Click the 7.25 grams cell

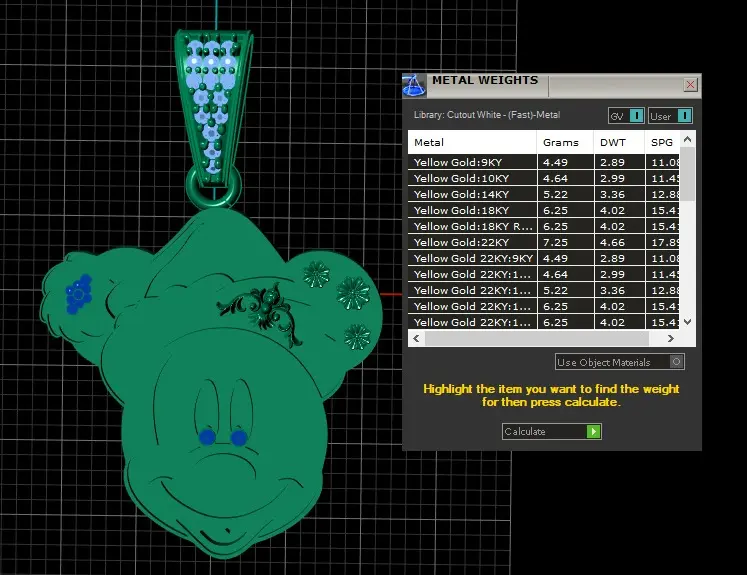pos(565,242)
